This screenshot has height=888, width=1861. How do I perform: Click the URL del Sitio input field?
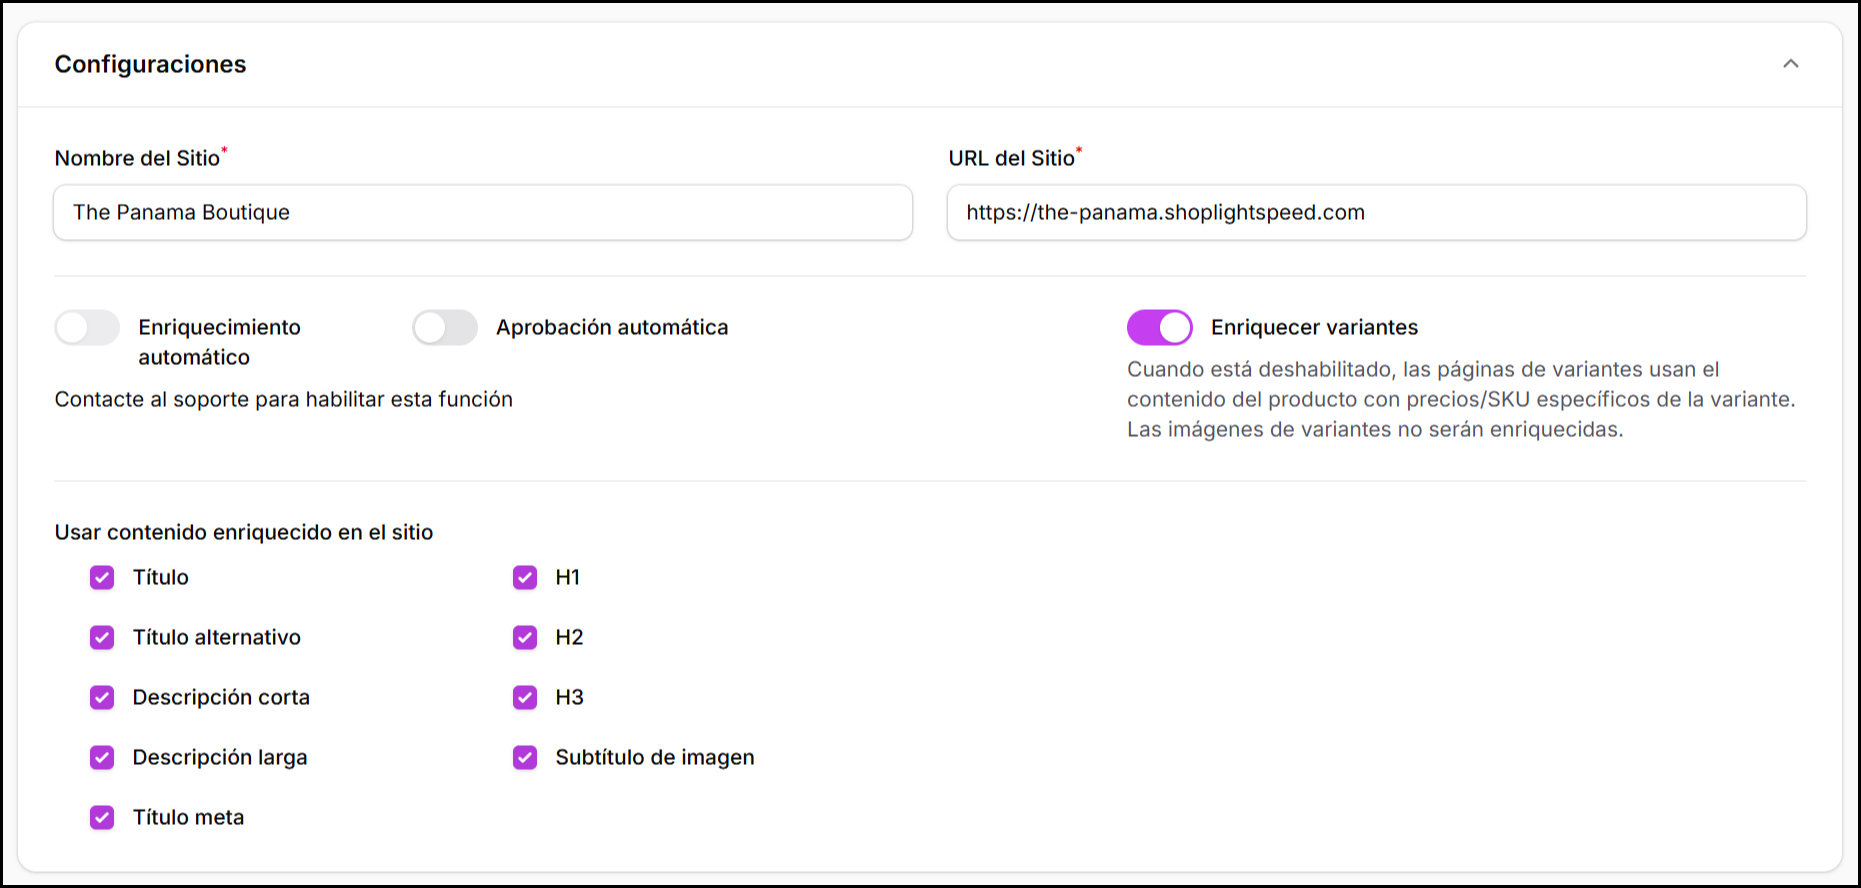(x=1376, y=212)
